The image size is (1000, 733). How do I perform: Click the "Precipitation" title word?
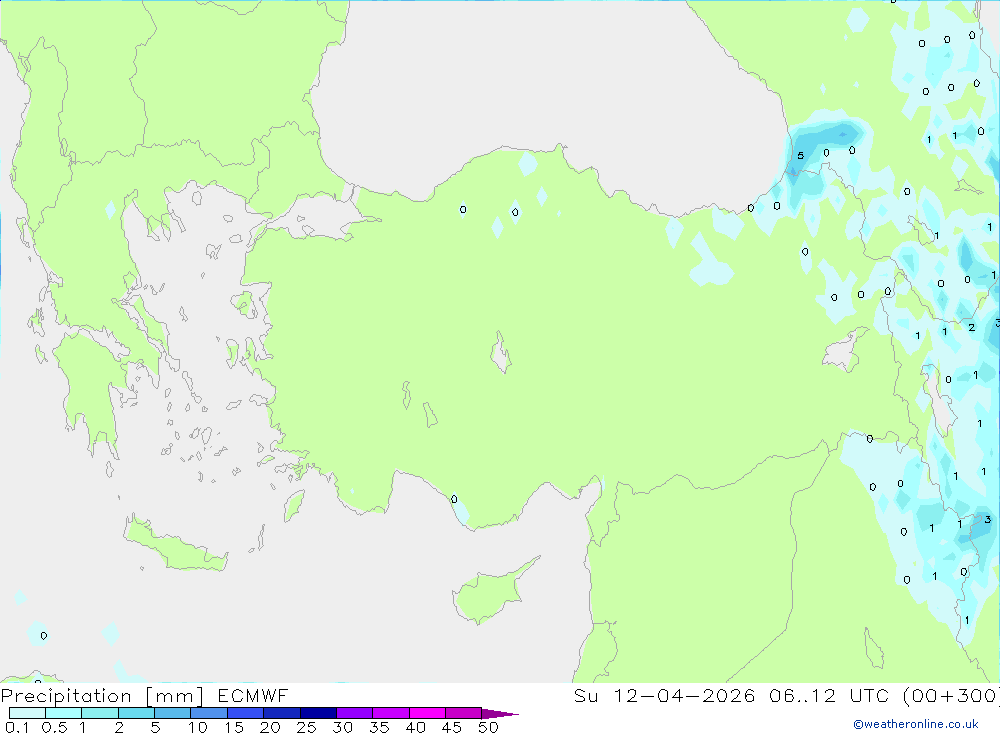click(x=66, y=696)
